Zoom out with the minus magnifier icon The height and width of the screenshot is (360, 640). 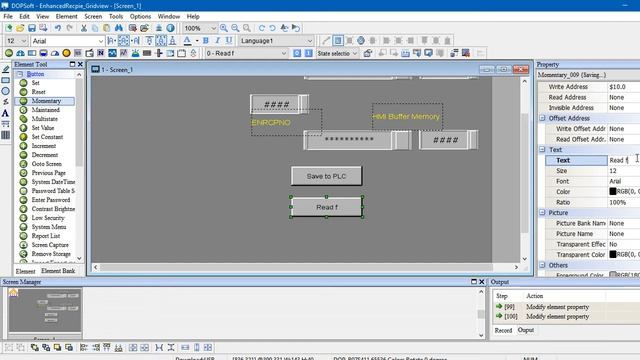(x=235, y=28)
